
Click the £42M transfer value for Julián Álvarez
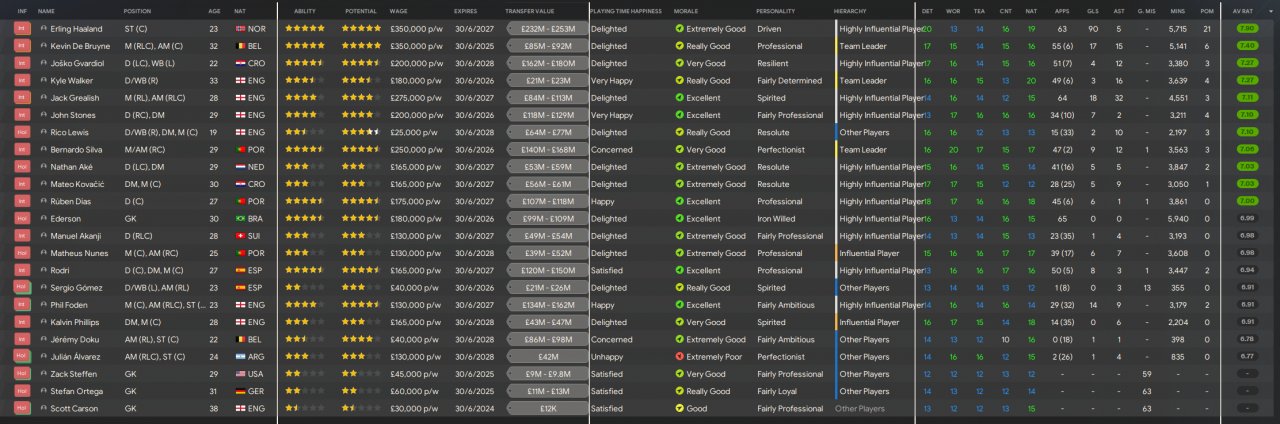[548, 357]
